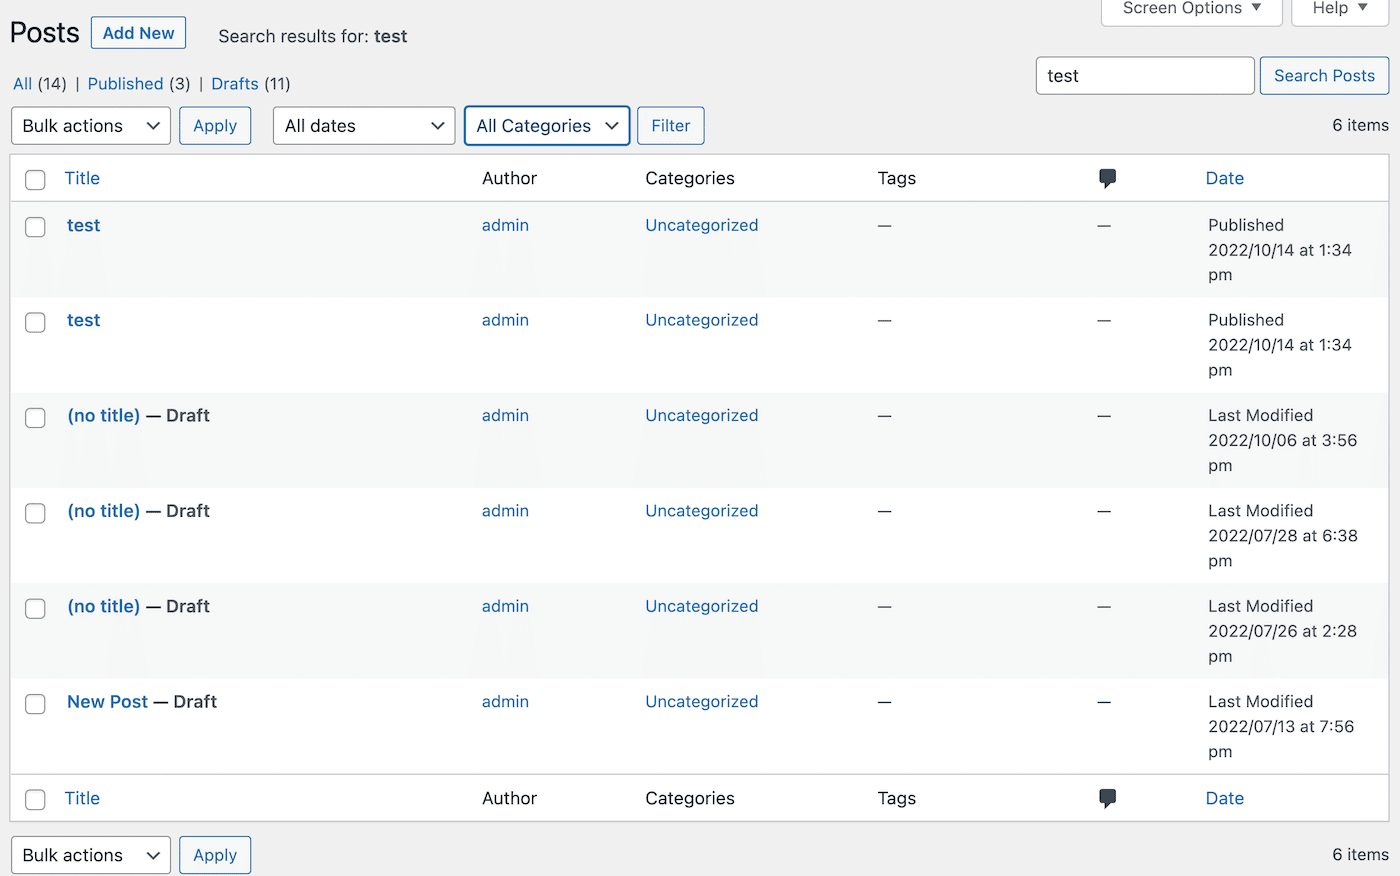Click into the post search field
The width and height of the screenshot is (1400, 876).
pos(1145,76)
